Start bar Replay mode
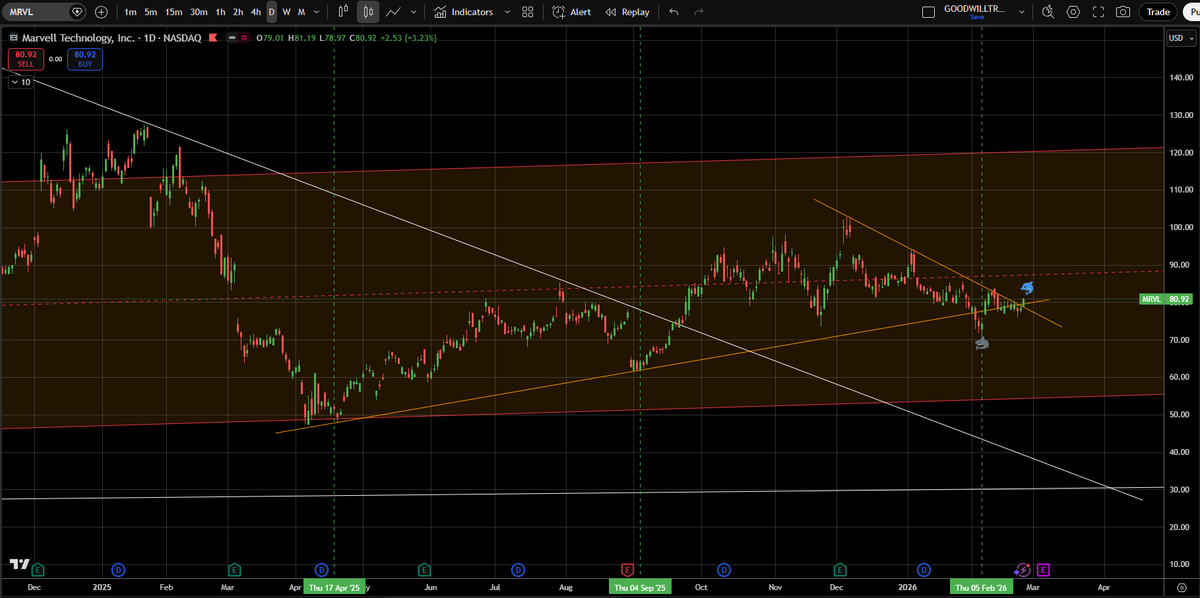This screenshot has height=598, width=1200. 628,12
